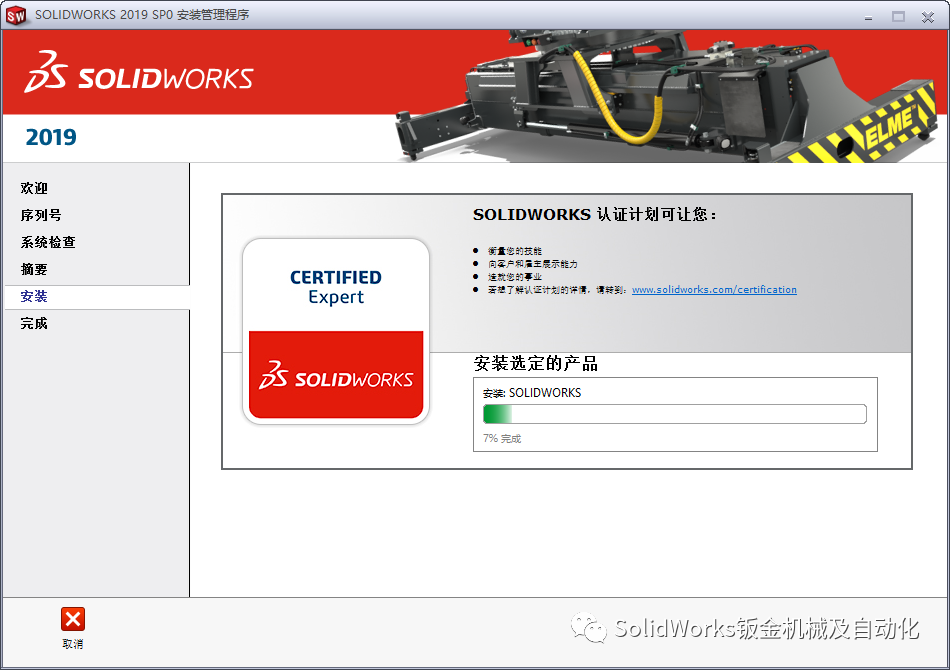Click the SOLIDWORKS Installation Manager icon in title bar
The width and height of the screenshot is (950, 670).
[x=15, y=15]
